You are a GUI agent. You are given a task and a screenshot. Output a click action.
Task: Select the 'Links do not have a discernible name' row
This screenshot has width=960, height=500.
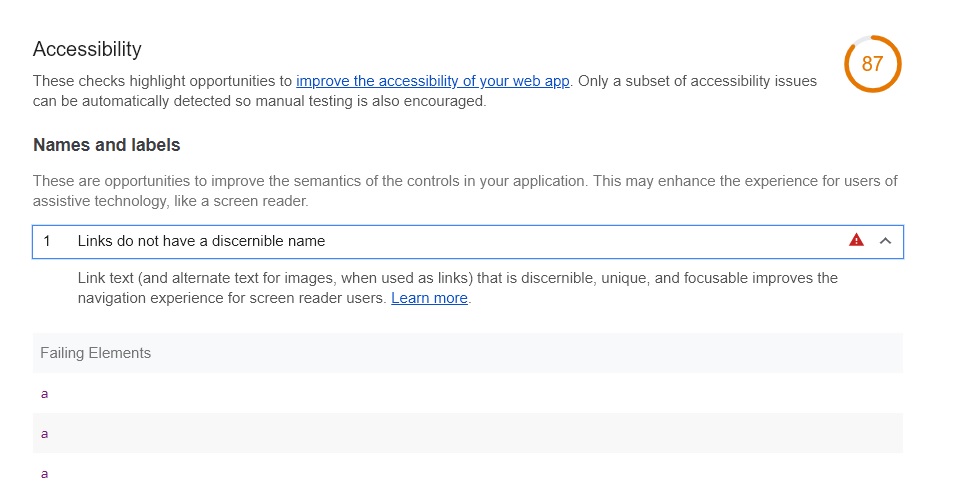tap(468, 242)
